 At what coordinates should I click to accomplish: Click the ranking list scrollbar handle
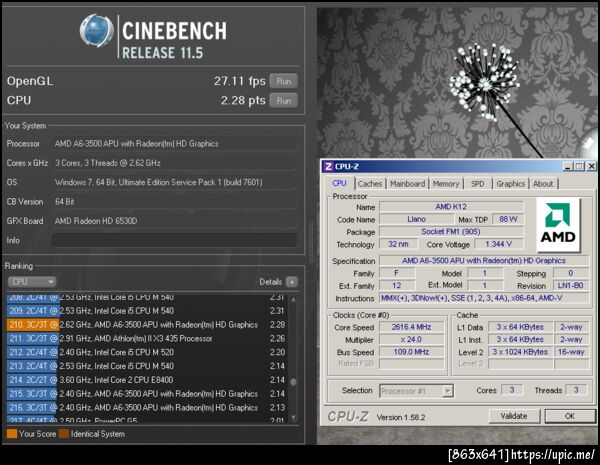(293, 382)
